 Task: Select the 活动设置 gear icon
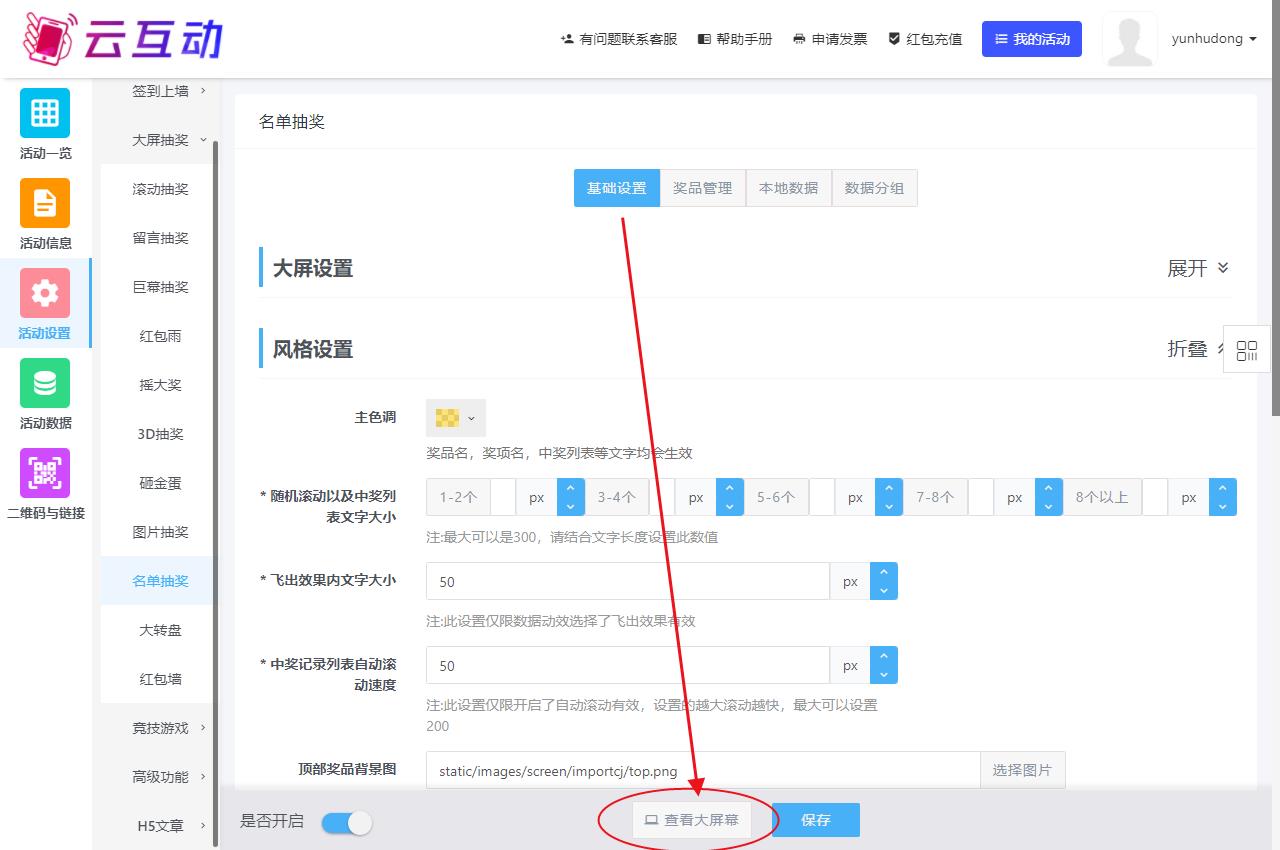click(45, 293)
